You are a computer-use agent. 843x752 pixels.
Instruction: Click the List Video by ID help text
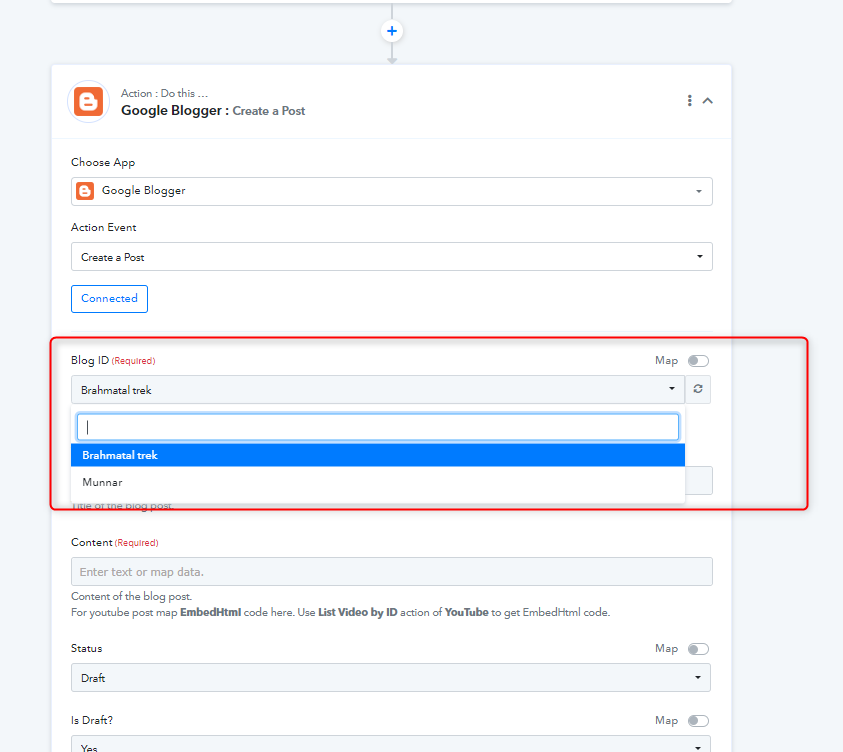(358, 612)
